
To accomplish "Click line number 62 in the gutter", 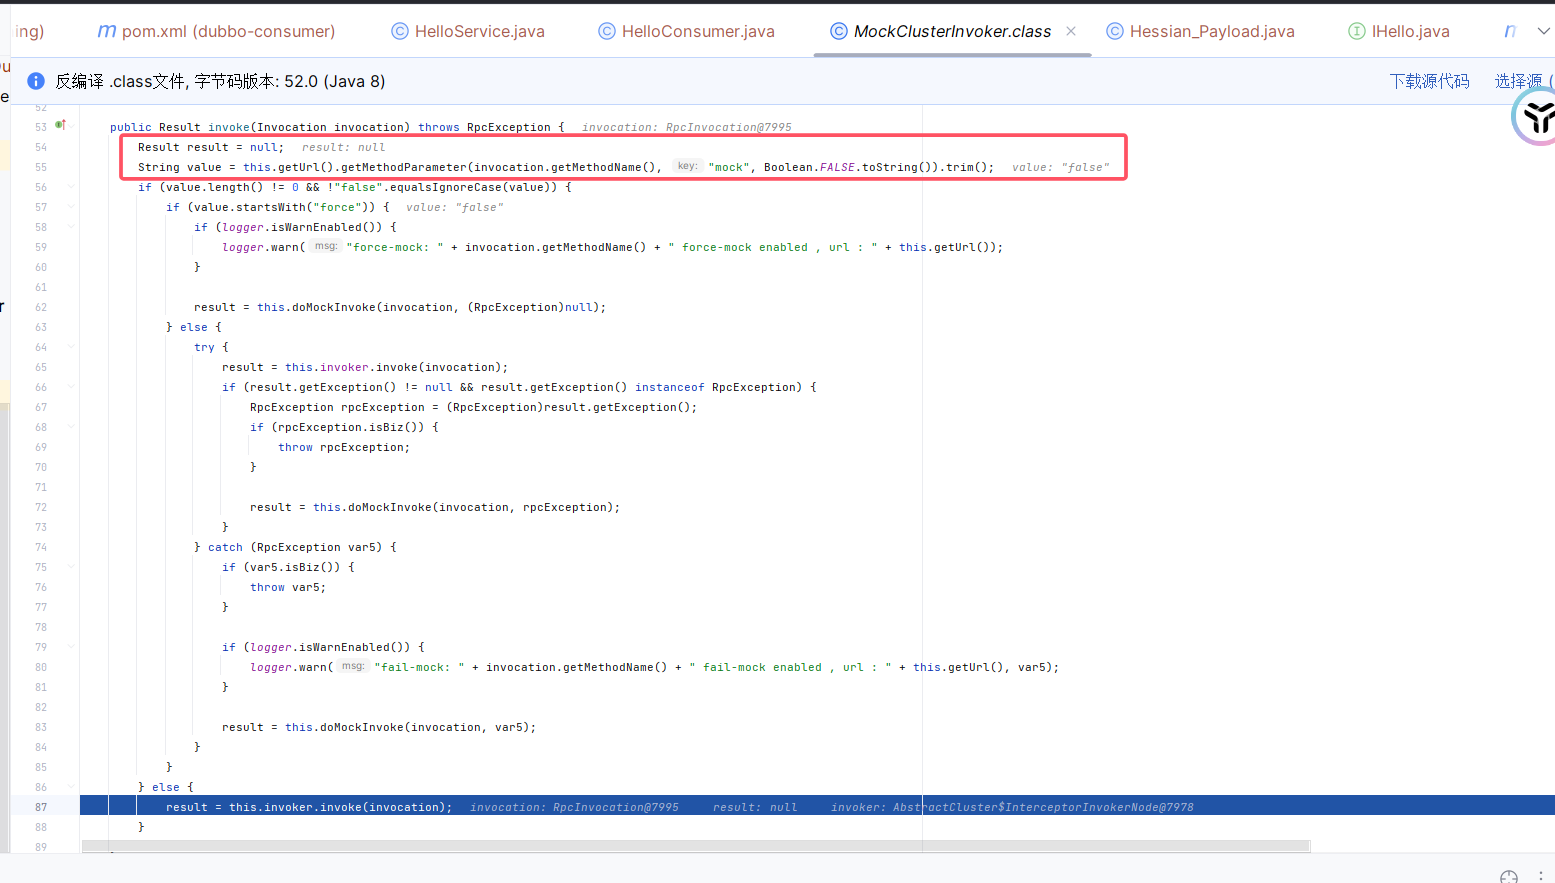I will click(41, 307).
